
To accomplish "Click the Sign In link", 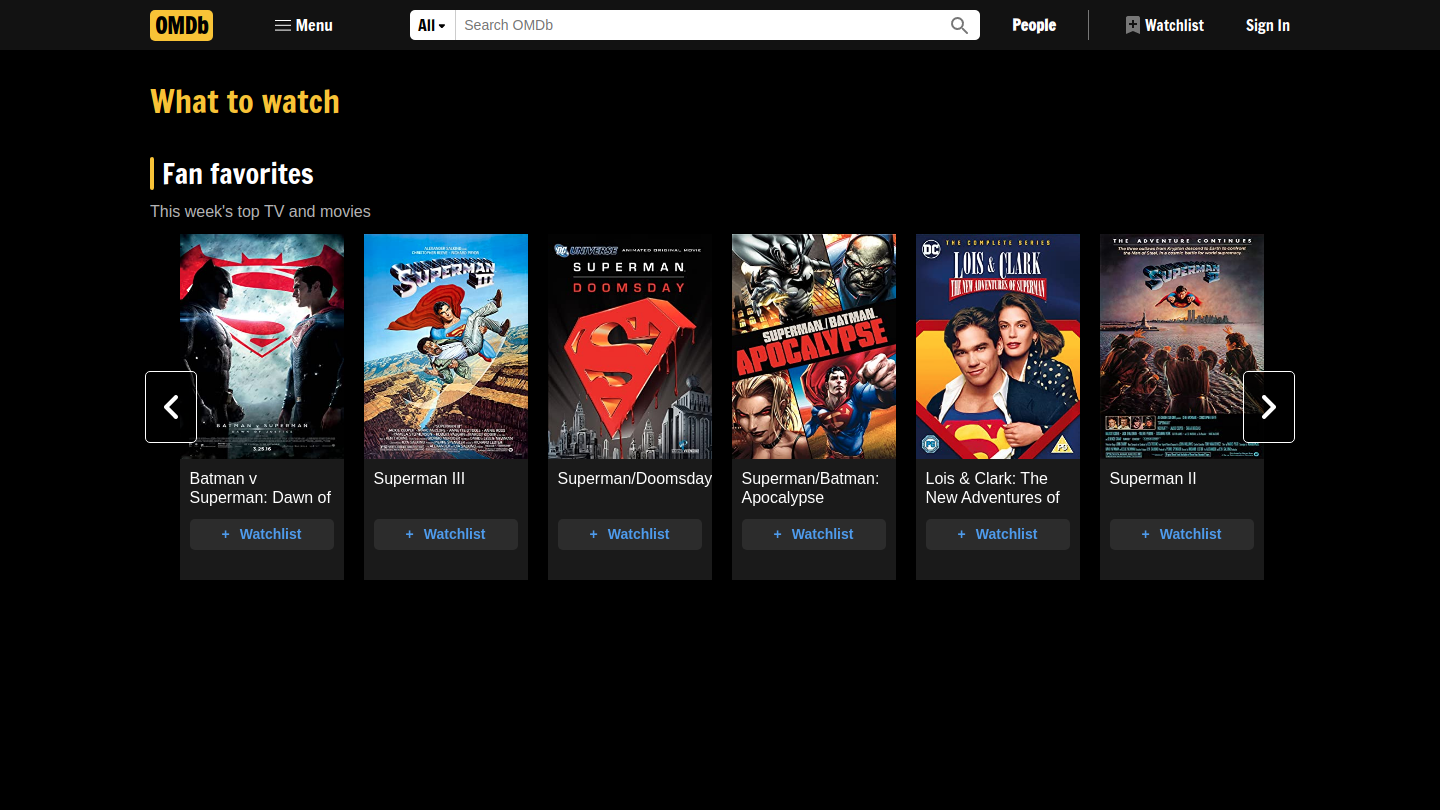I will pos(1267,25).
